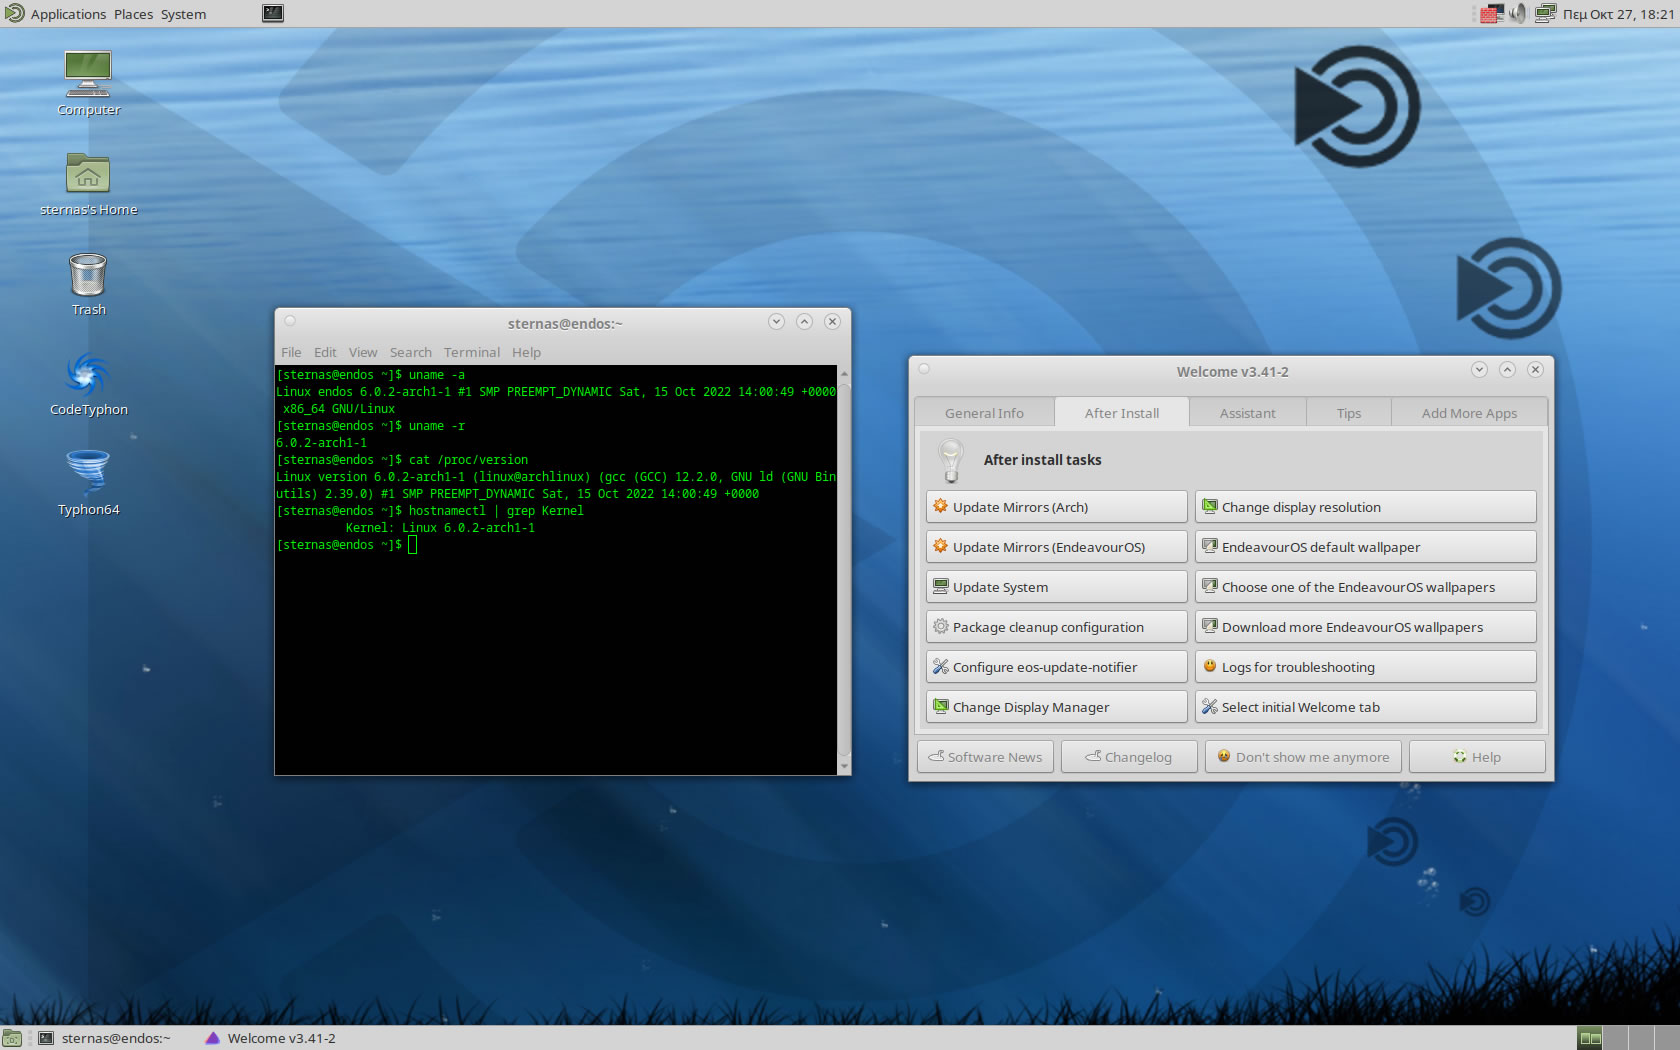Open the terminal File menu
The width and height of the screenshot is (1680, 1050).
(x=291, y=352)
